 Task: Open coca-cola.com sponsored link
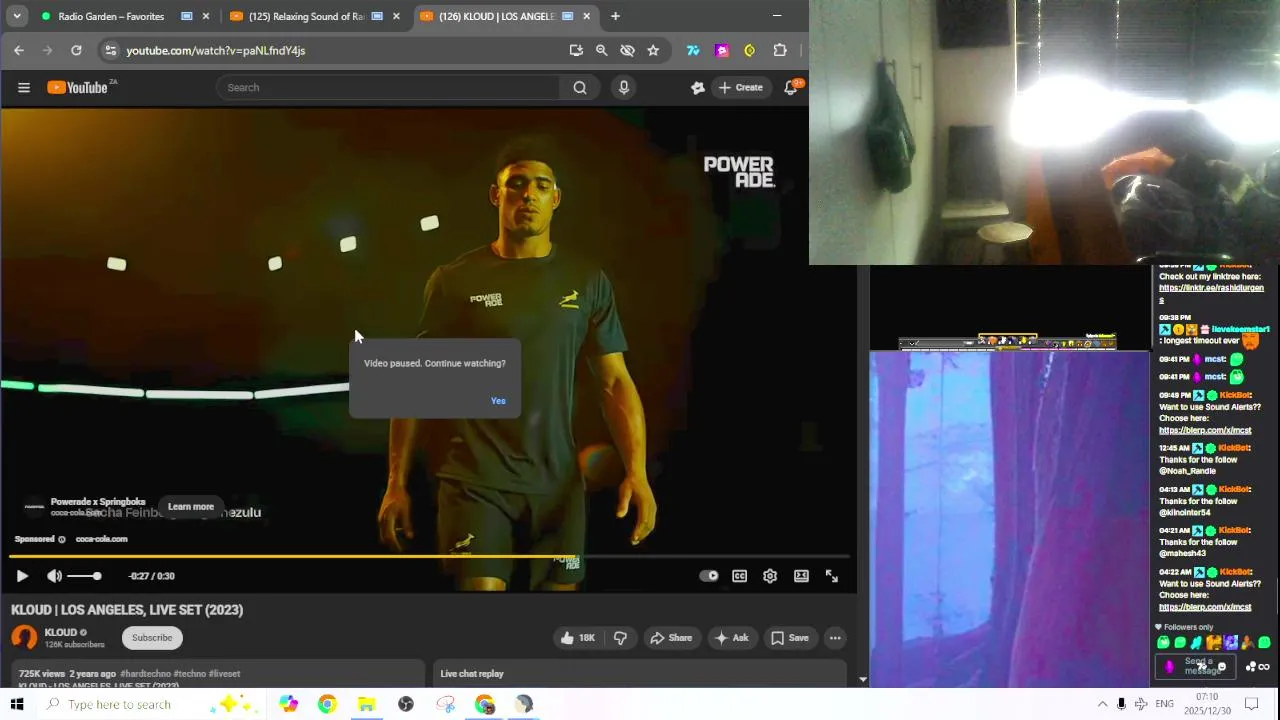(x=101, y=539)
